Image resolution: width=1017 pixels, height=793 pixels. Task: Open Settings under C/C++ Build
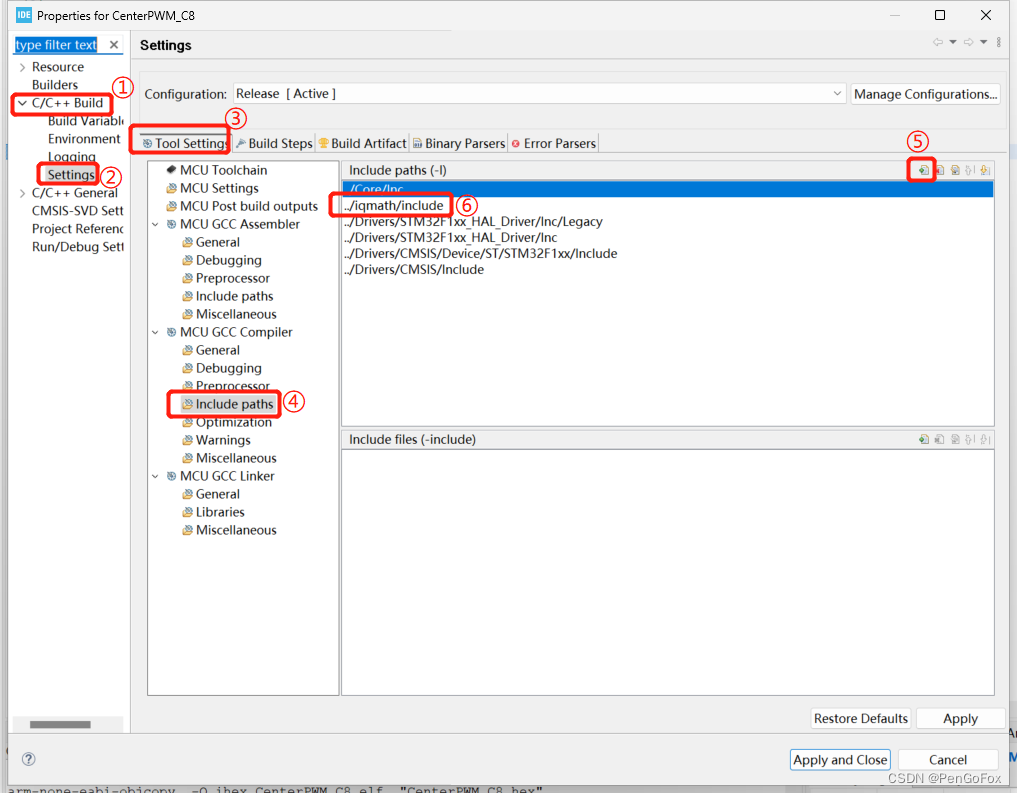(71, 174)
